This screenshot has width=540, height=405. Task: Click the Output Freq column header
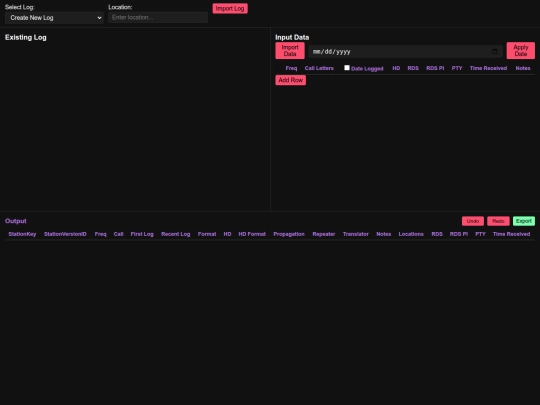coord(100,234)
